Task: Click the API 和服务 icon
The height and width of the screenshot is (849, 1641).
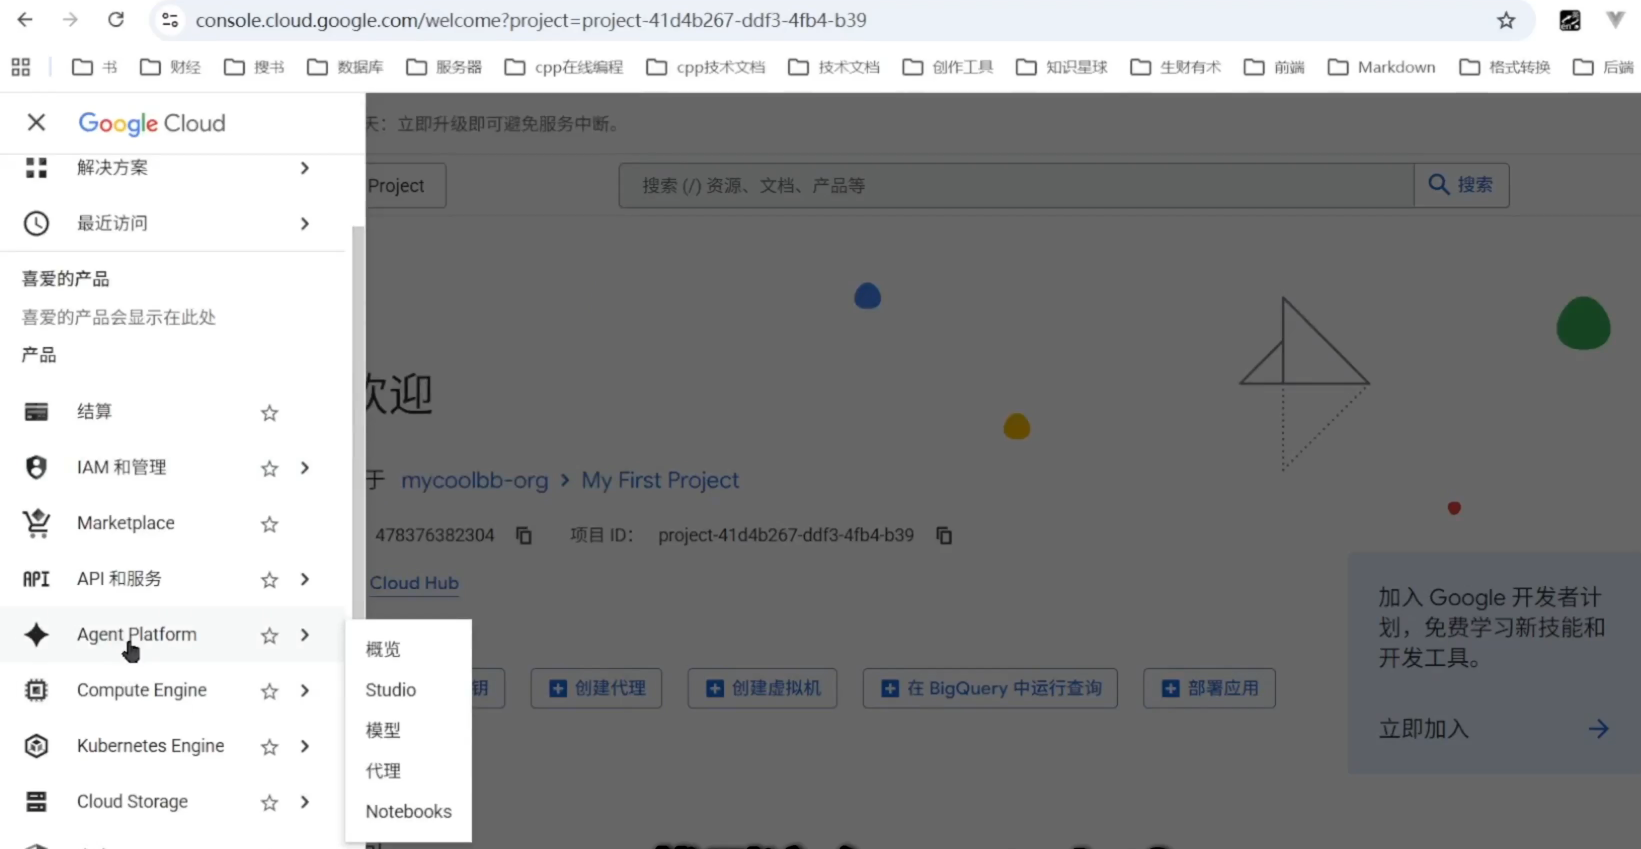Action: pos(36,579)
